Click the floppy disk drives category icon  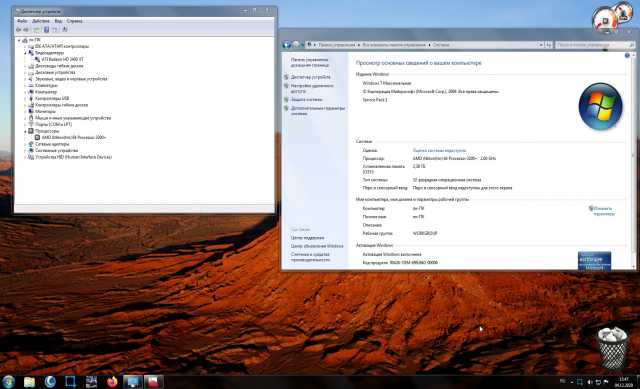[31, 66]
